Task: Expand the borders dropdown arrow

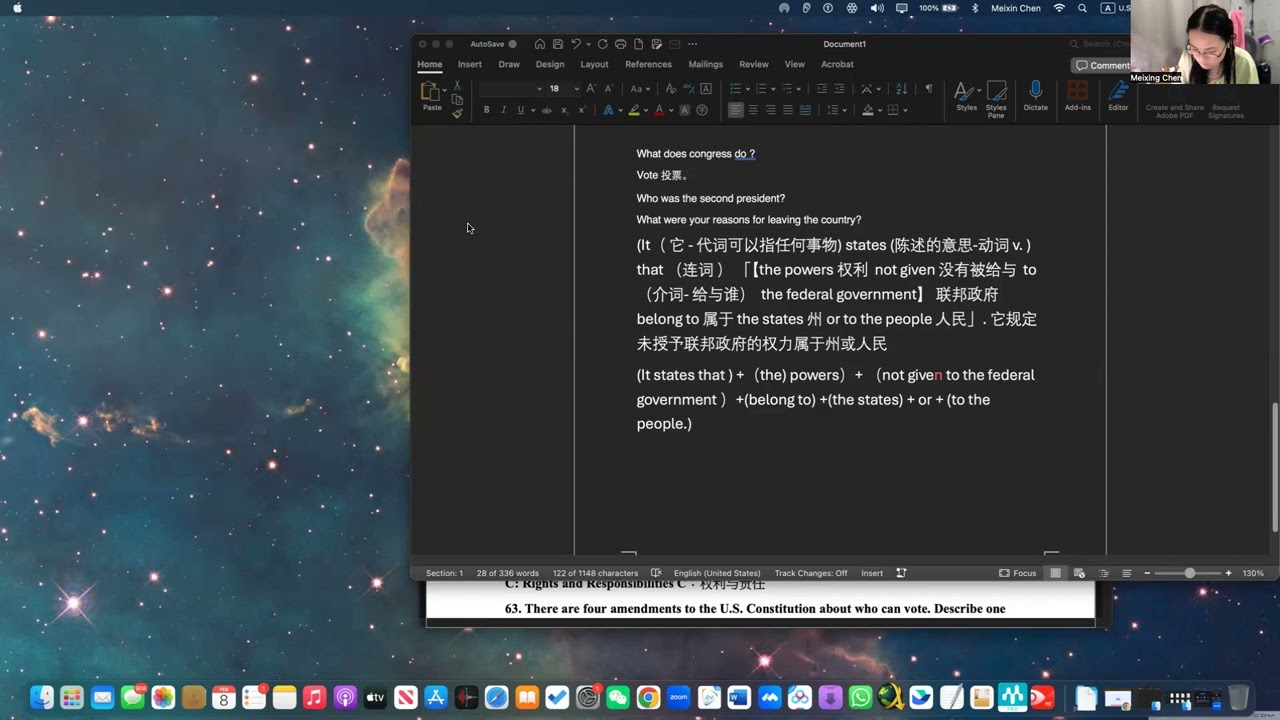Action: [x=905, y=110]
